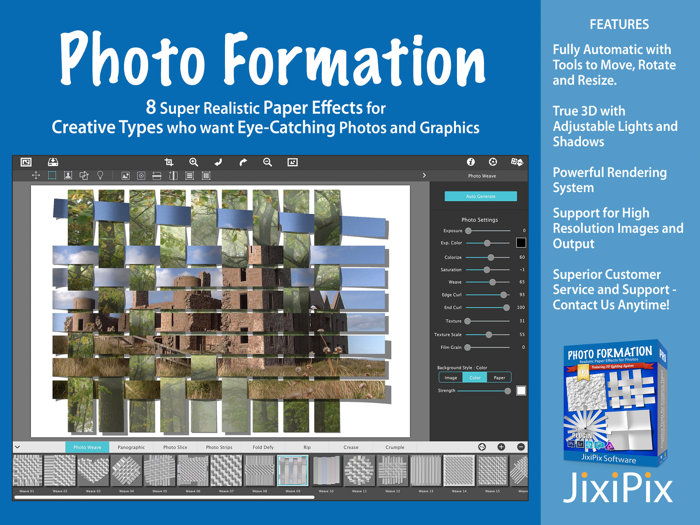Click the vertical split icon
The width and height of the screenshot is (700, 525).
(x=173, y=176)
